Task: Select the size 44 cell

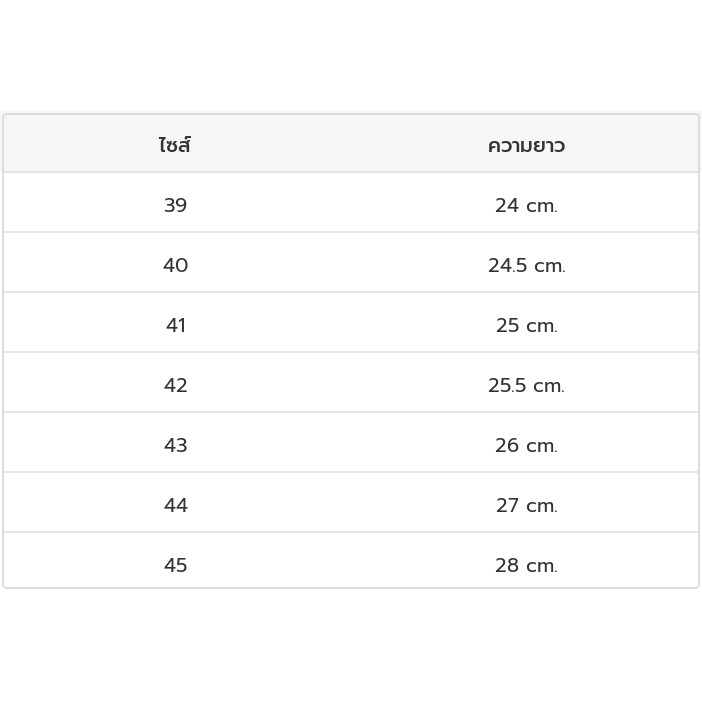Action: click(x=175, y=506)
